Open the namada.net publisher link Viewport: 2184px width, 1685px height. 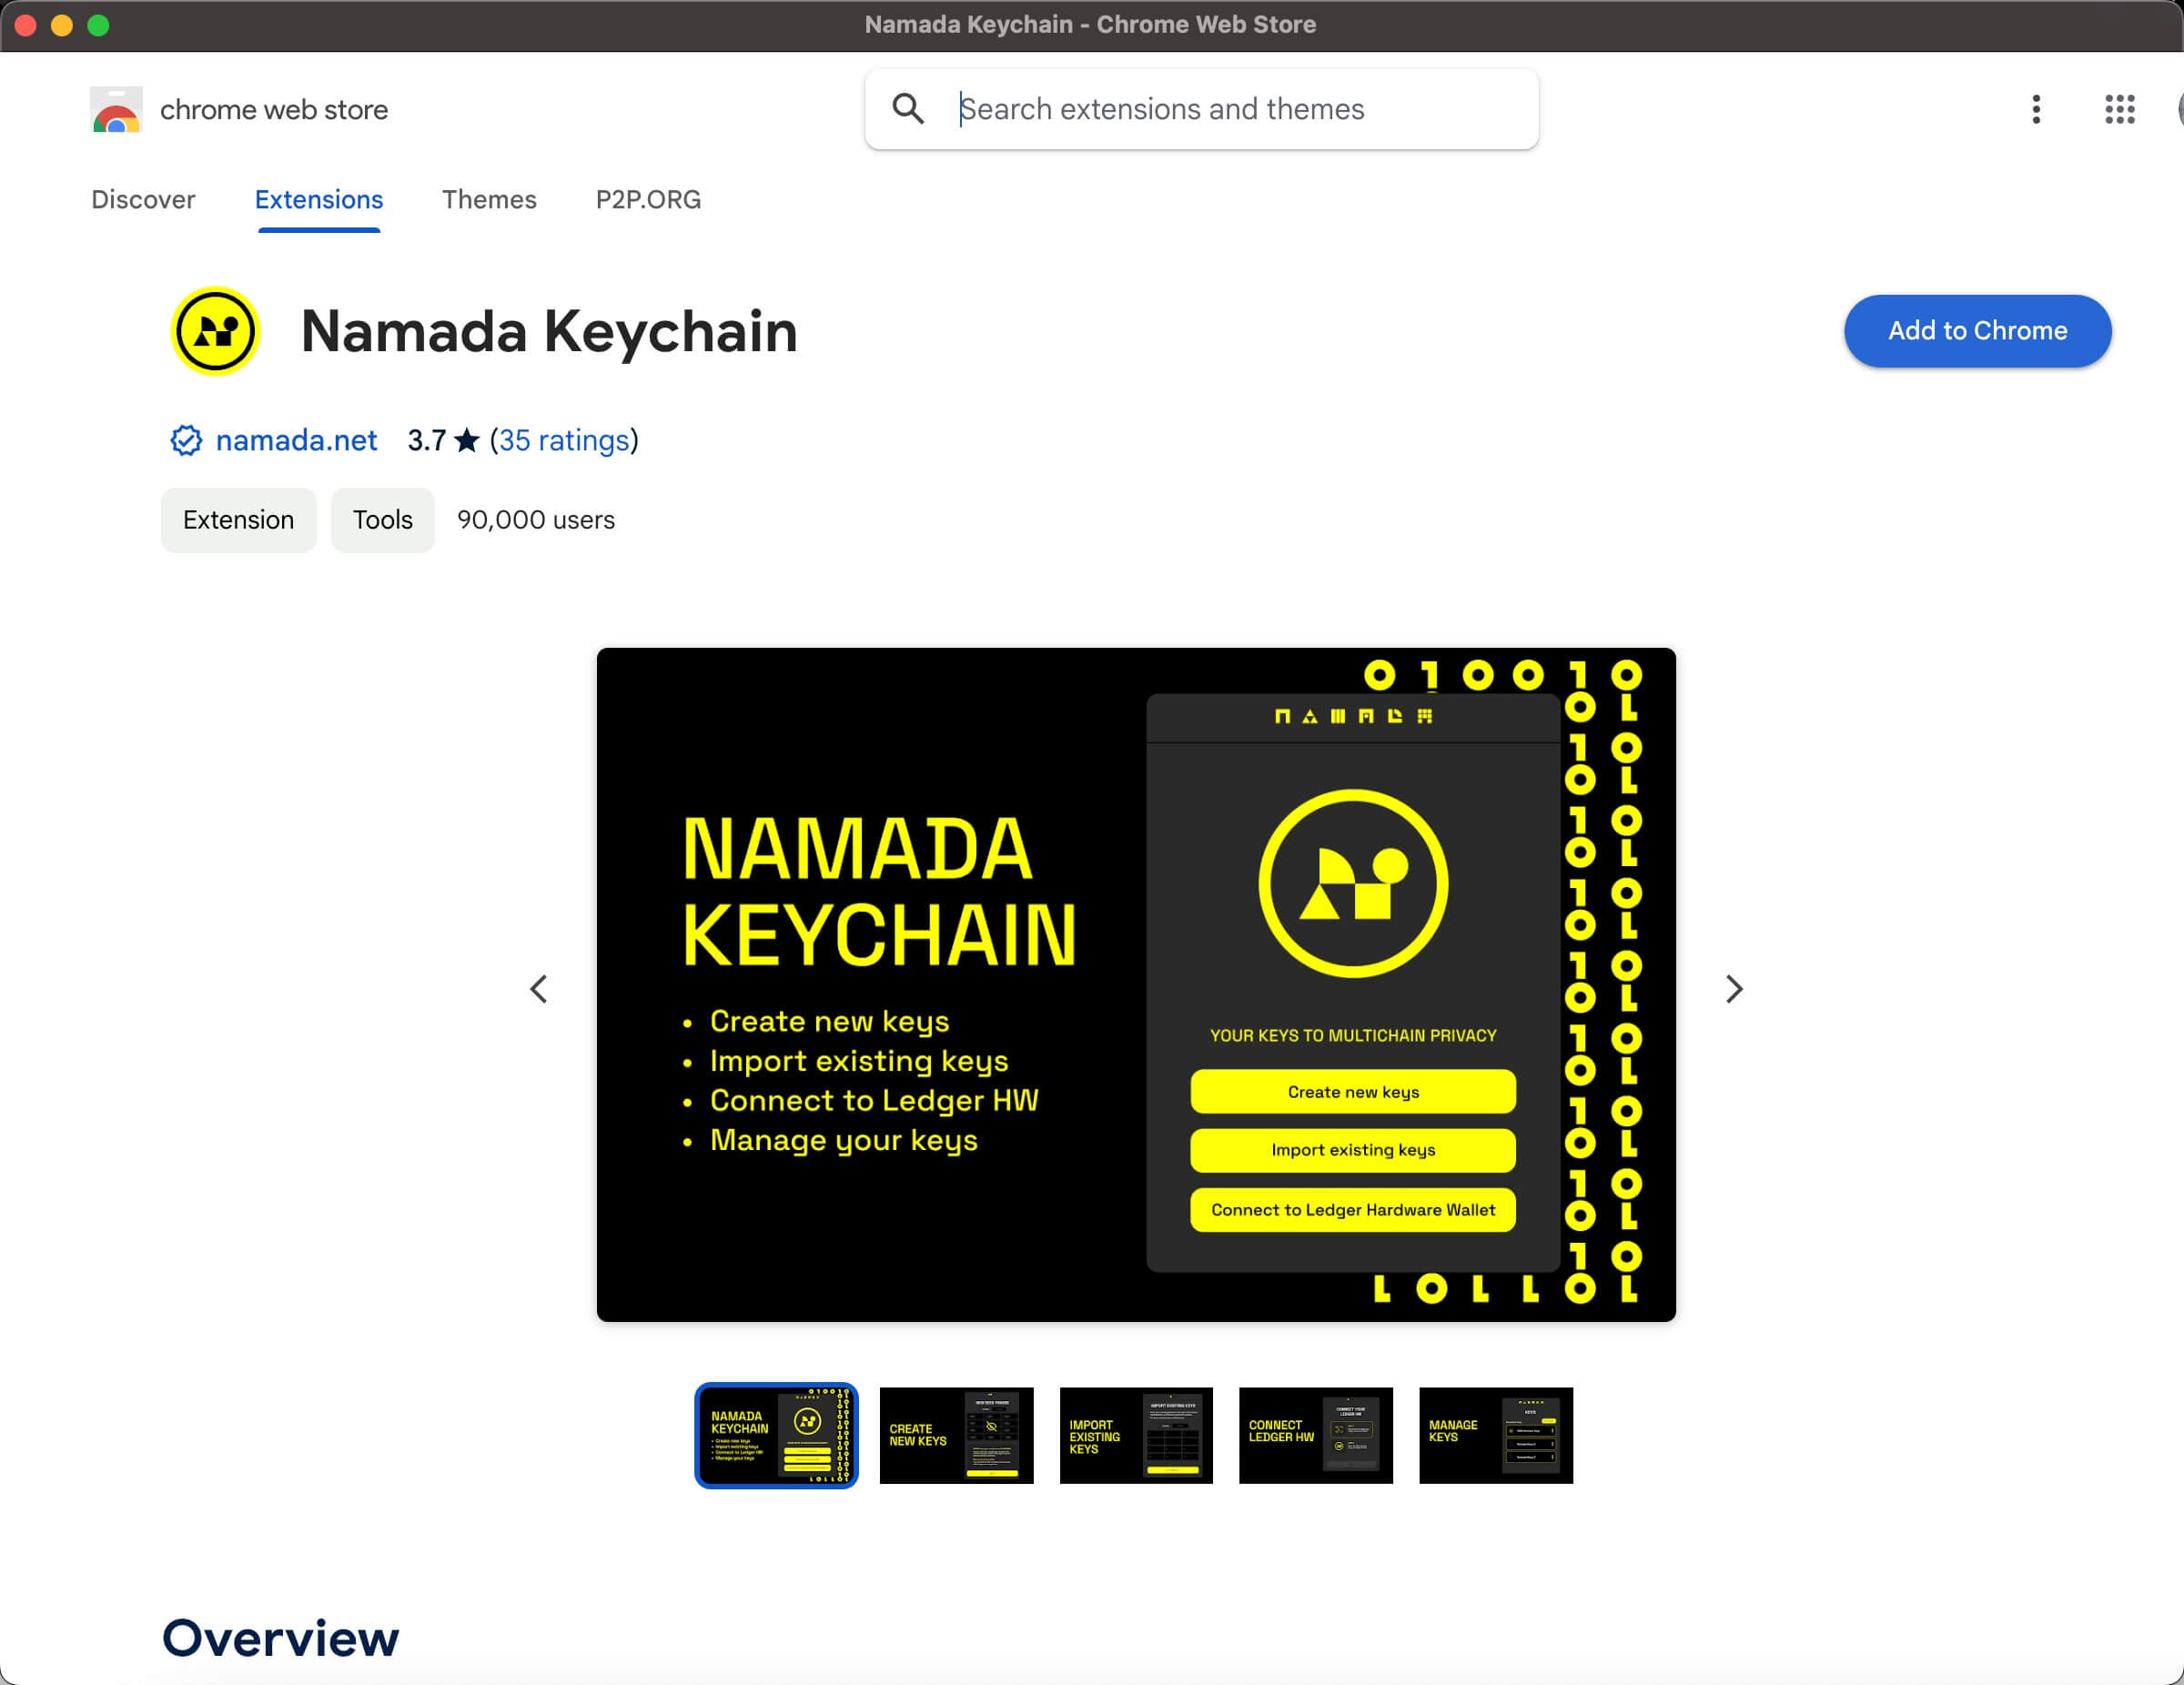click(296, 440)
